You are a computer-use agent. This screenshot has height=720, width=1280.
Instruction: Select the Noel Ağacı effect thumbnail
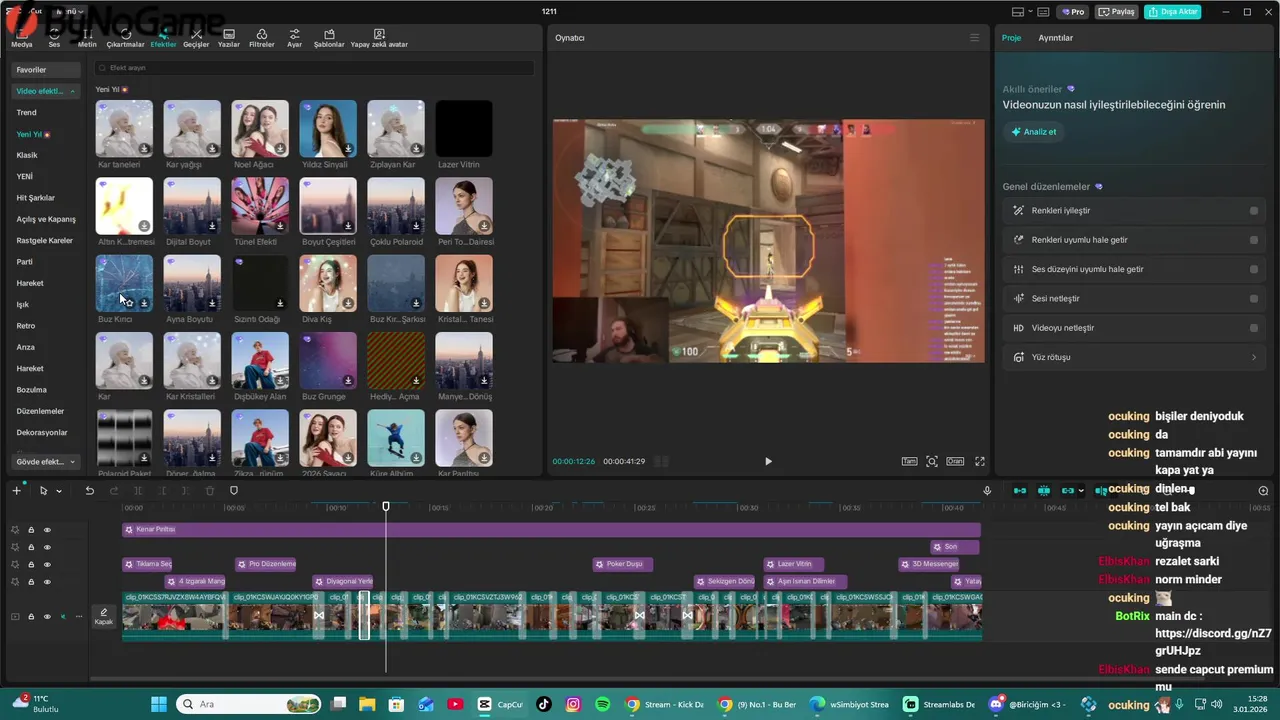(x=260, y=128)
